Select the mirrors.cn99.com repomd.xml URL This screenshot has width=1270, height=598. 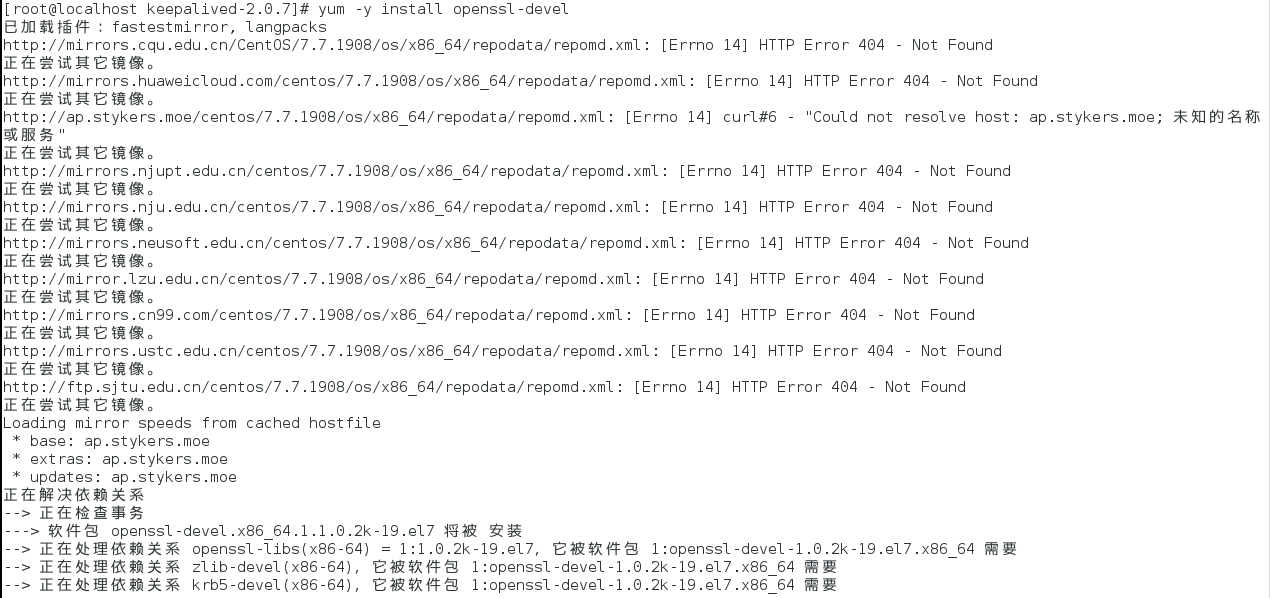pos(316,315)
